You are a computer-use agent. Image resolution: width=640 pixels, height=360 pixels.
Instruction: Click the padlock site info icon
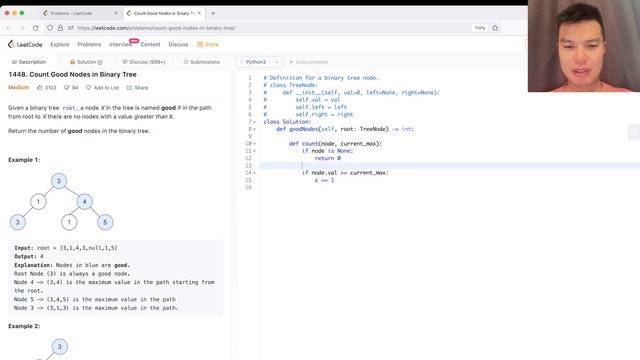pos(60,28)
